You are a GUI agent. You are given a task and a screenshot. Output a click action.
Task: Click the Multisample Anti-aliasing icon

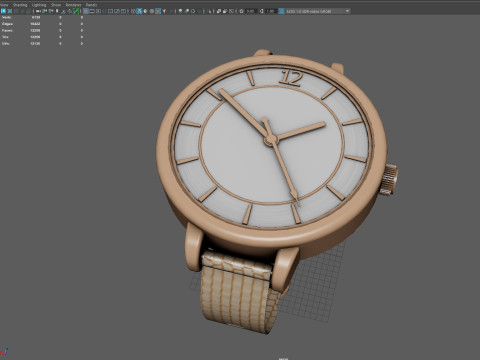(x=193, y=11)
